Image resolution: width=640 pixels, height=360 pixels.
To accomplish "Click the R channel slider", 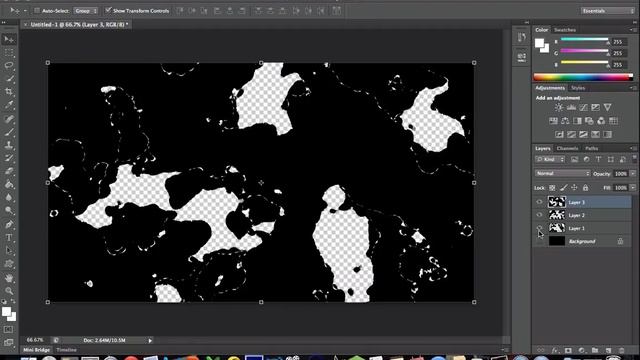I will click(584, 40).
